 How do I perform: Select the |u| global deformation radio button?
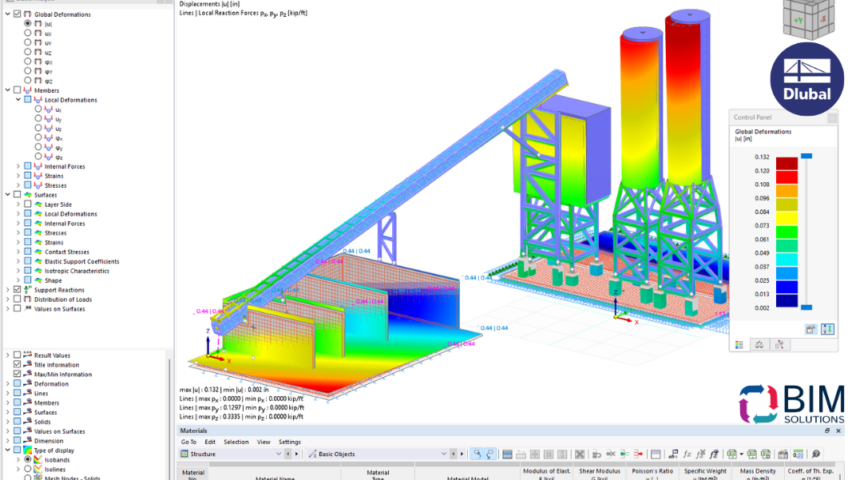[x=28, y=24]
